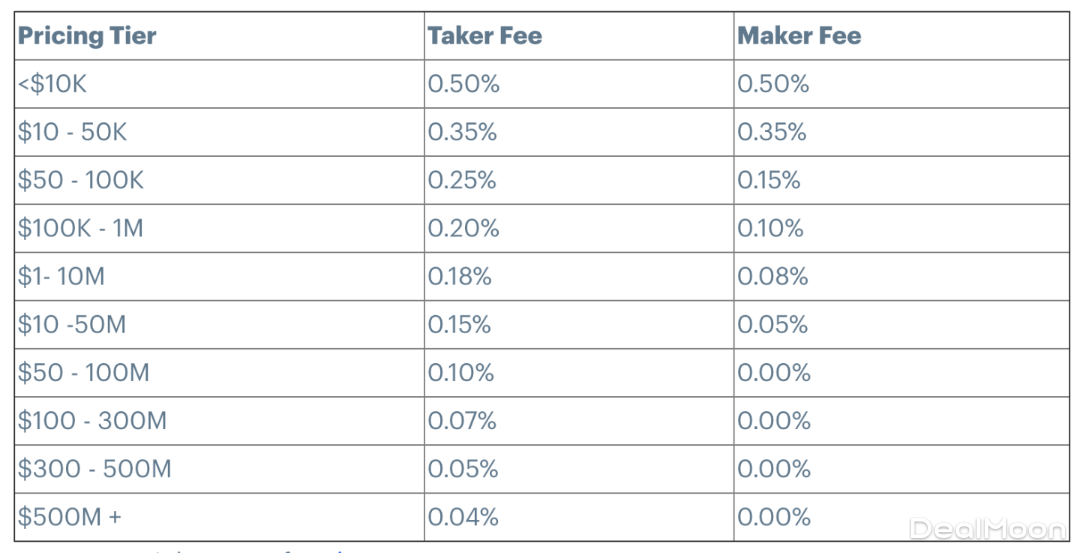1080x553 pixels.
Task: Select the <$10K pricing tier cell
Action: coord(52,84)
